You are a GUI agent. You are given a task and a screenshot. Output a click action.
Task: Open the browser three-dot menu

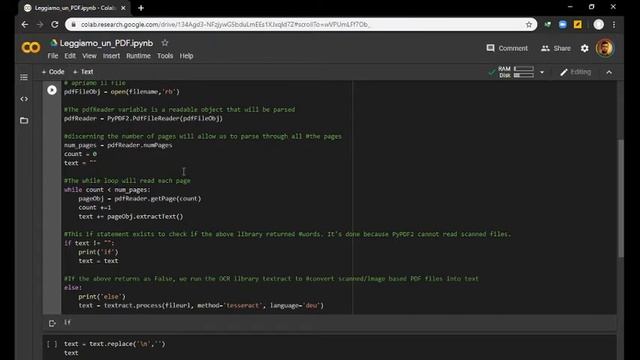pyautogui.click(x=614, y=24)
